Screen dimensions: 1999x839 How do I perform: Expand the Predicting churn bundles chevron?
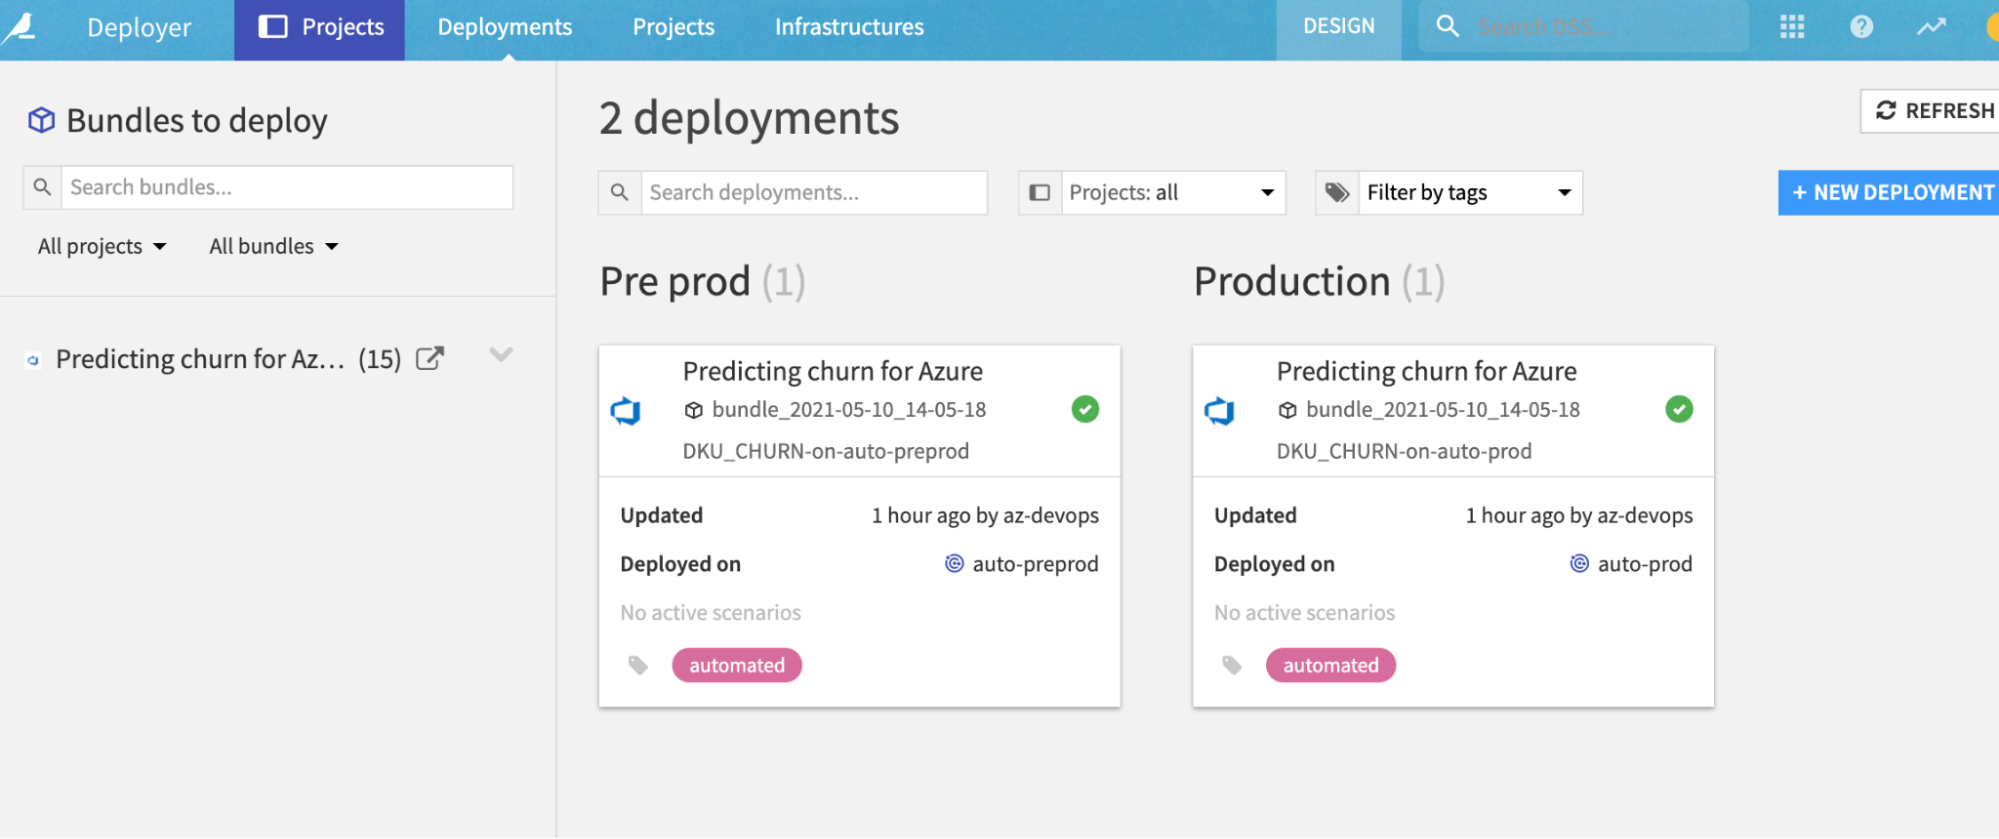[x=501, y=354]
